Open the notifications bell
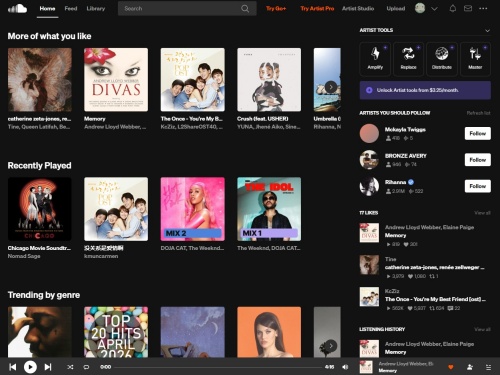Screen dimensions: 500x375 point(453,8)
